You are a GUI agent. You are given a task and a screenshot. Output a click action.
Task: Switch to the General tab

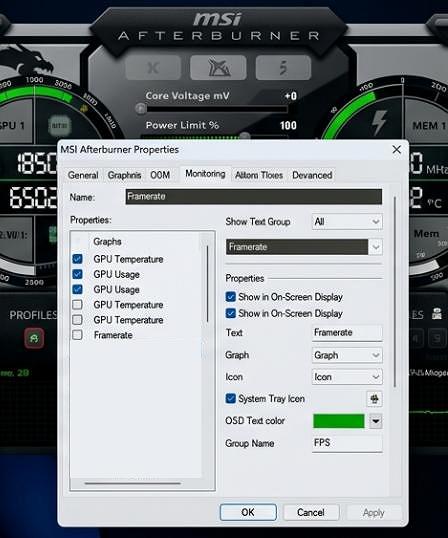tap(83, 175)
